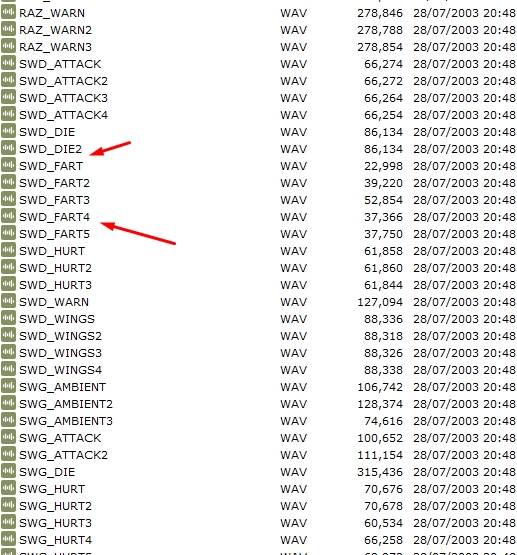Select the file name SWD_WARN
This screenshot has height=555, width=517.
pos(54,302)
